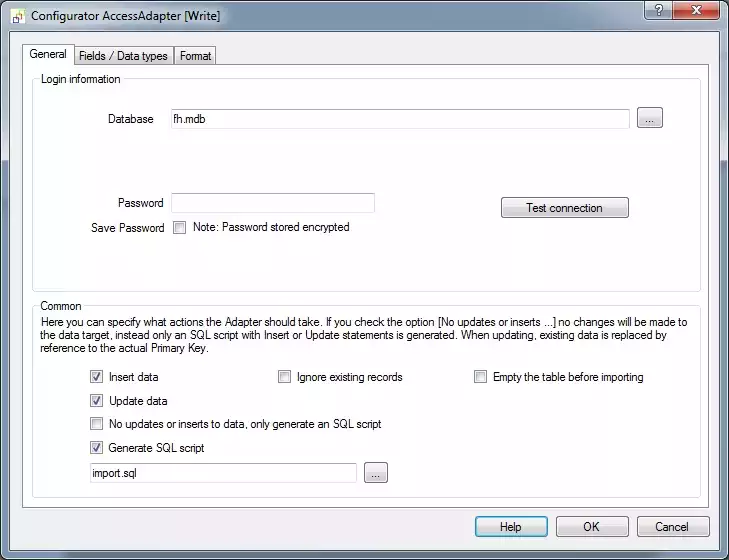Browse for SQL script file with ellipsis button
Image resolution: width=729 pixels, height=560 pixels.
(375, 473)
